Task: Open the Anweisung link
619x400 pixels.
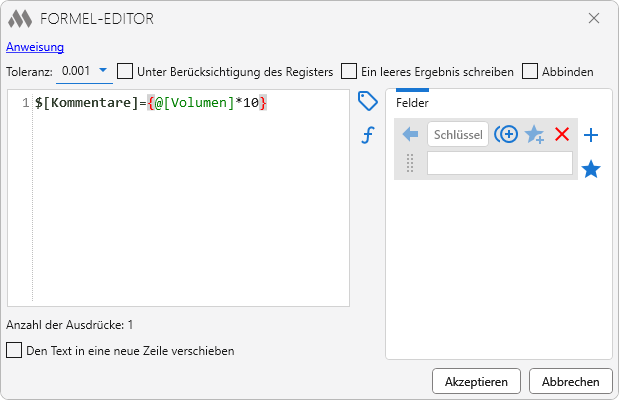Action: (35, 46)
